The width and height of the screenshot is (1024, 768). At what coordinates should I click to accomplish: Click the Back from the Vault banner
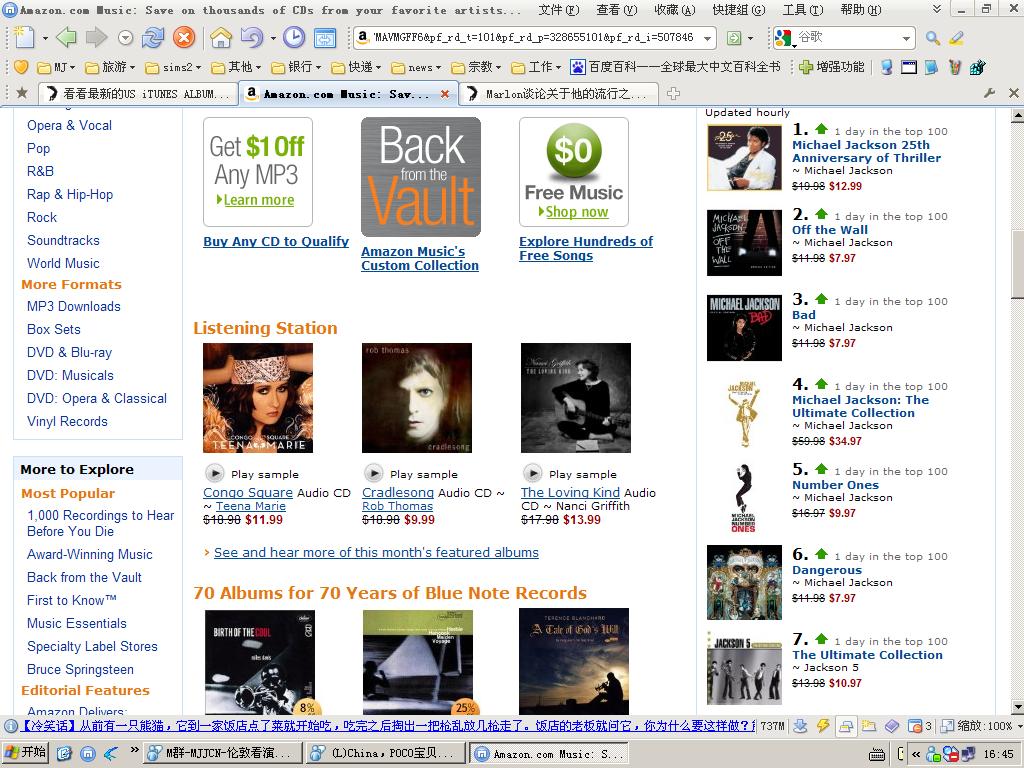point(421,177)
